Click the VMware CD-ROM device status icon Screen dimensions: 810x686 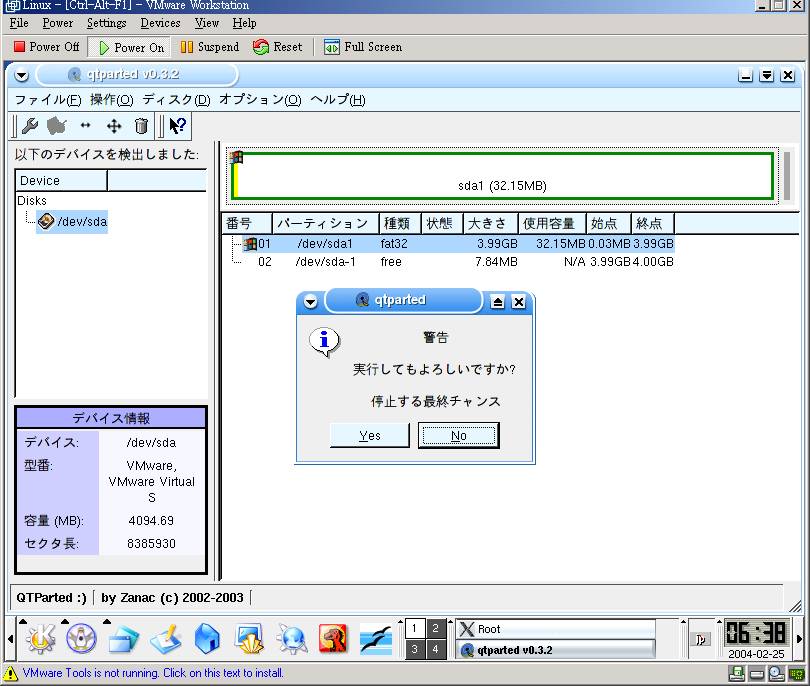click(x=776, y=673)
